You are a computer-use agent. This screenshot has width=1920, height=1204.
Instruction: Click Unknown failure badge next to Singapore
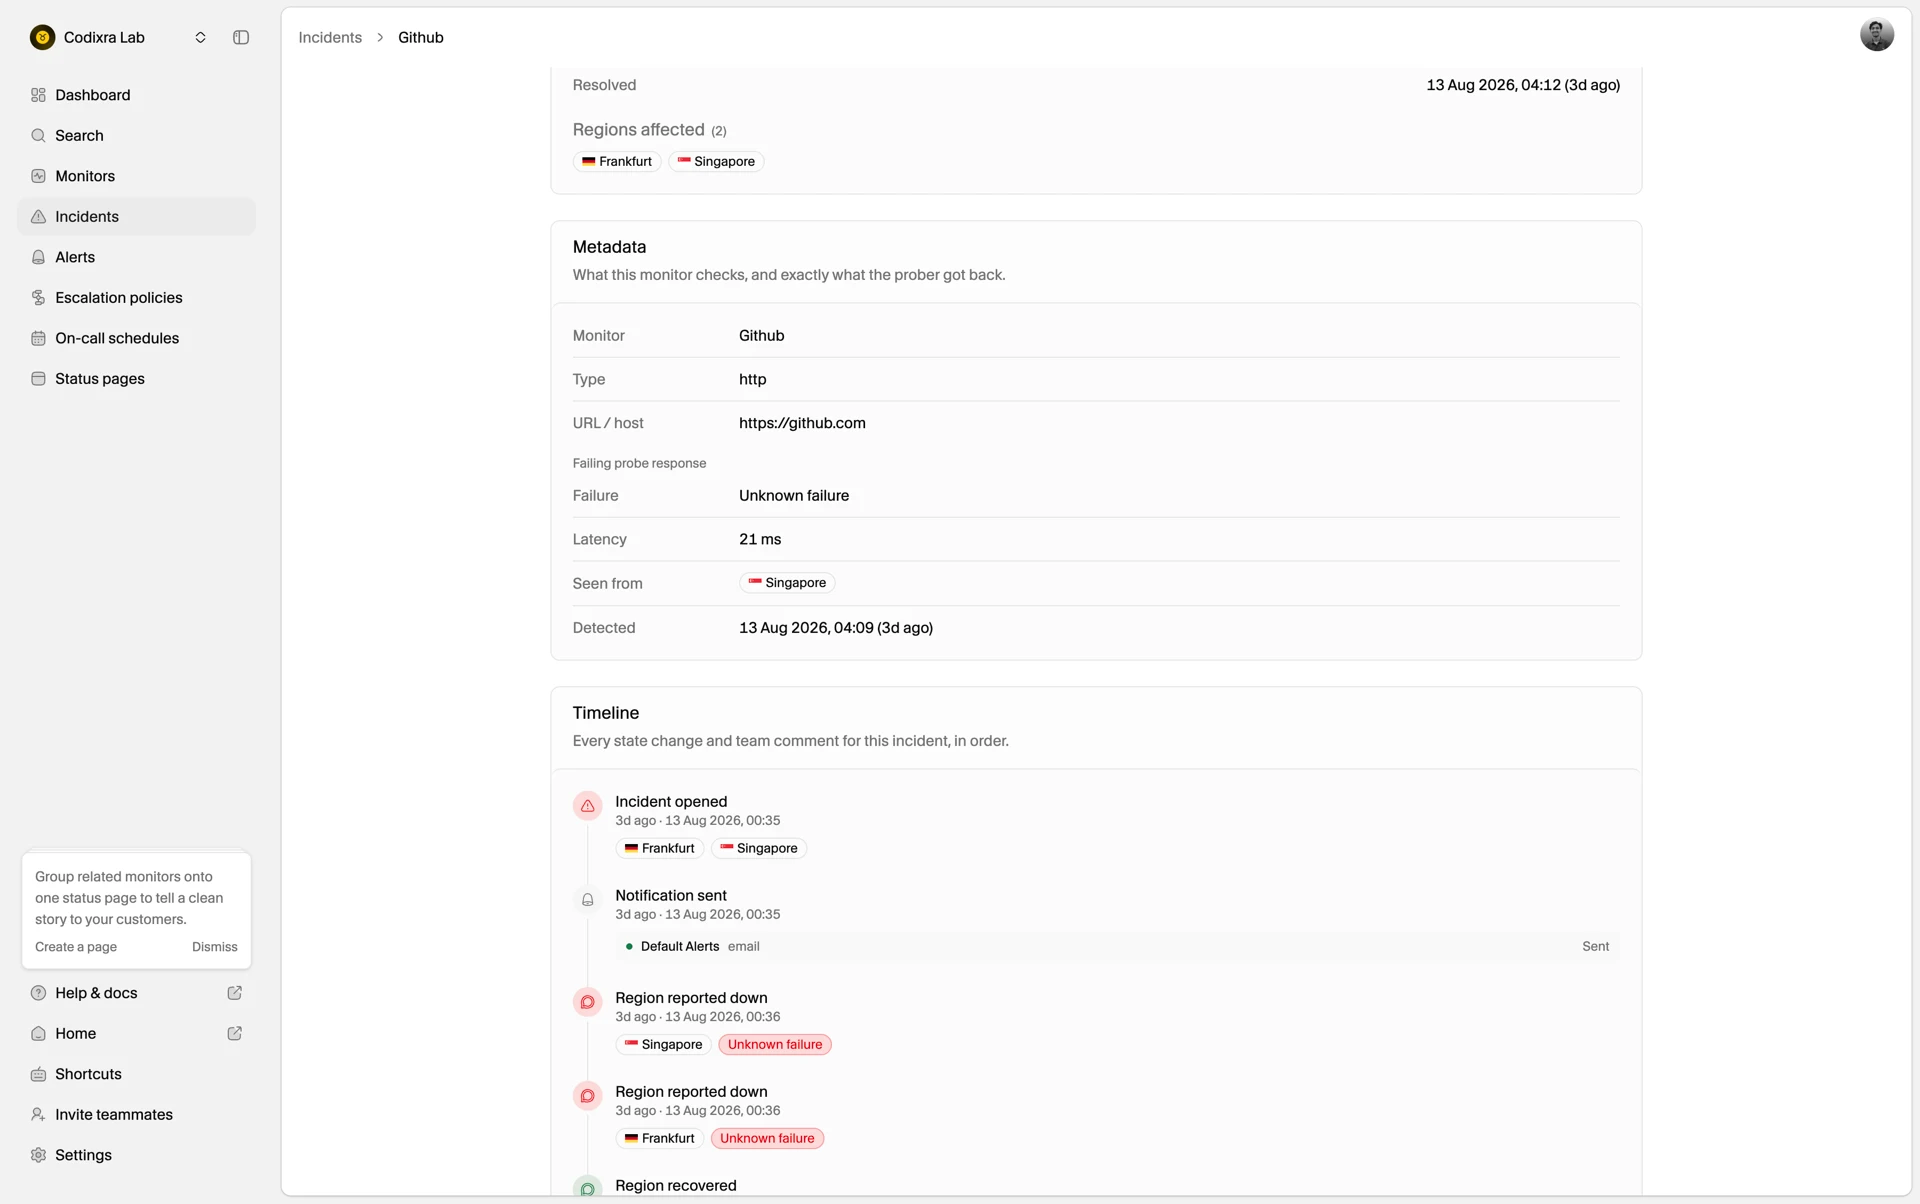[x=775, y=1045]
